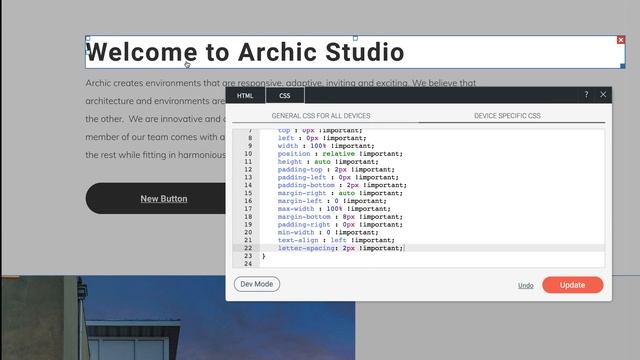Close the HTML/CSS editor dialog

point(603,95)
